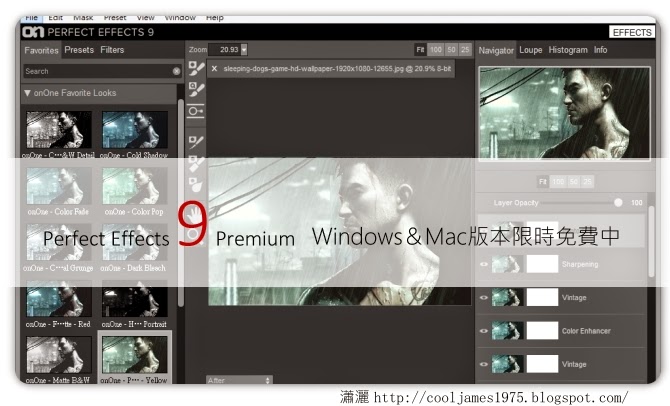
Task: Select the Sharpening layer mask thumbnail
Action: [542, 264]
